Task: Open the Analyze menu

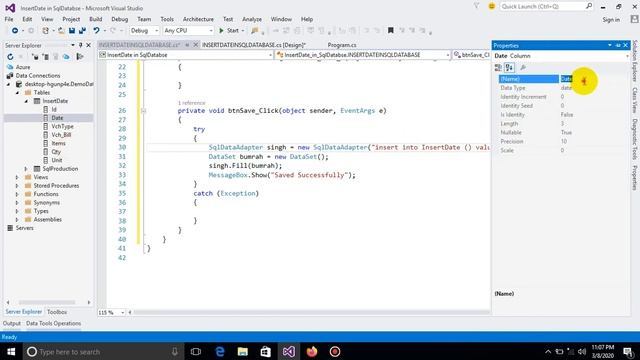Action: tap(252, 19)
